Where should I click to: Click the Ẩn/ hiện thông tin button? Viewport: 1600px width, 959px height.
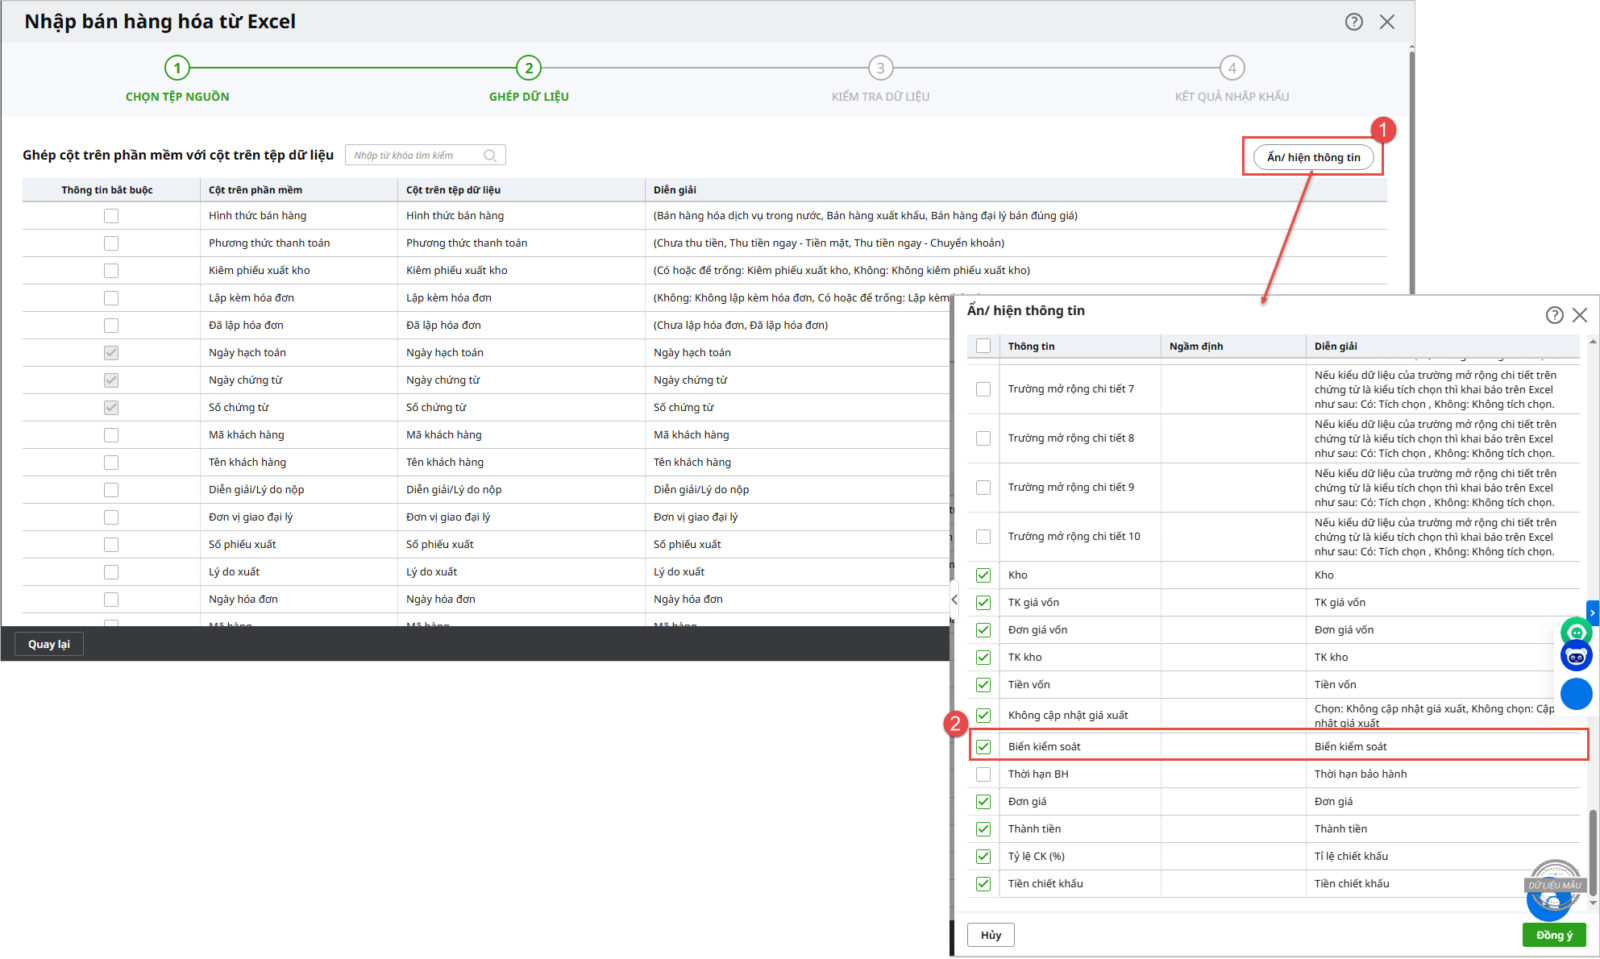(1313, 157)
